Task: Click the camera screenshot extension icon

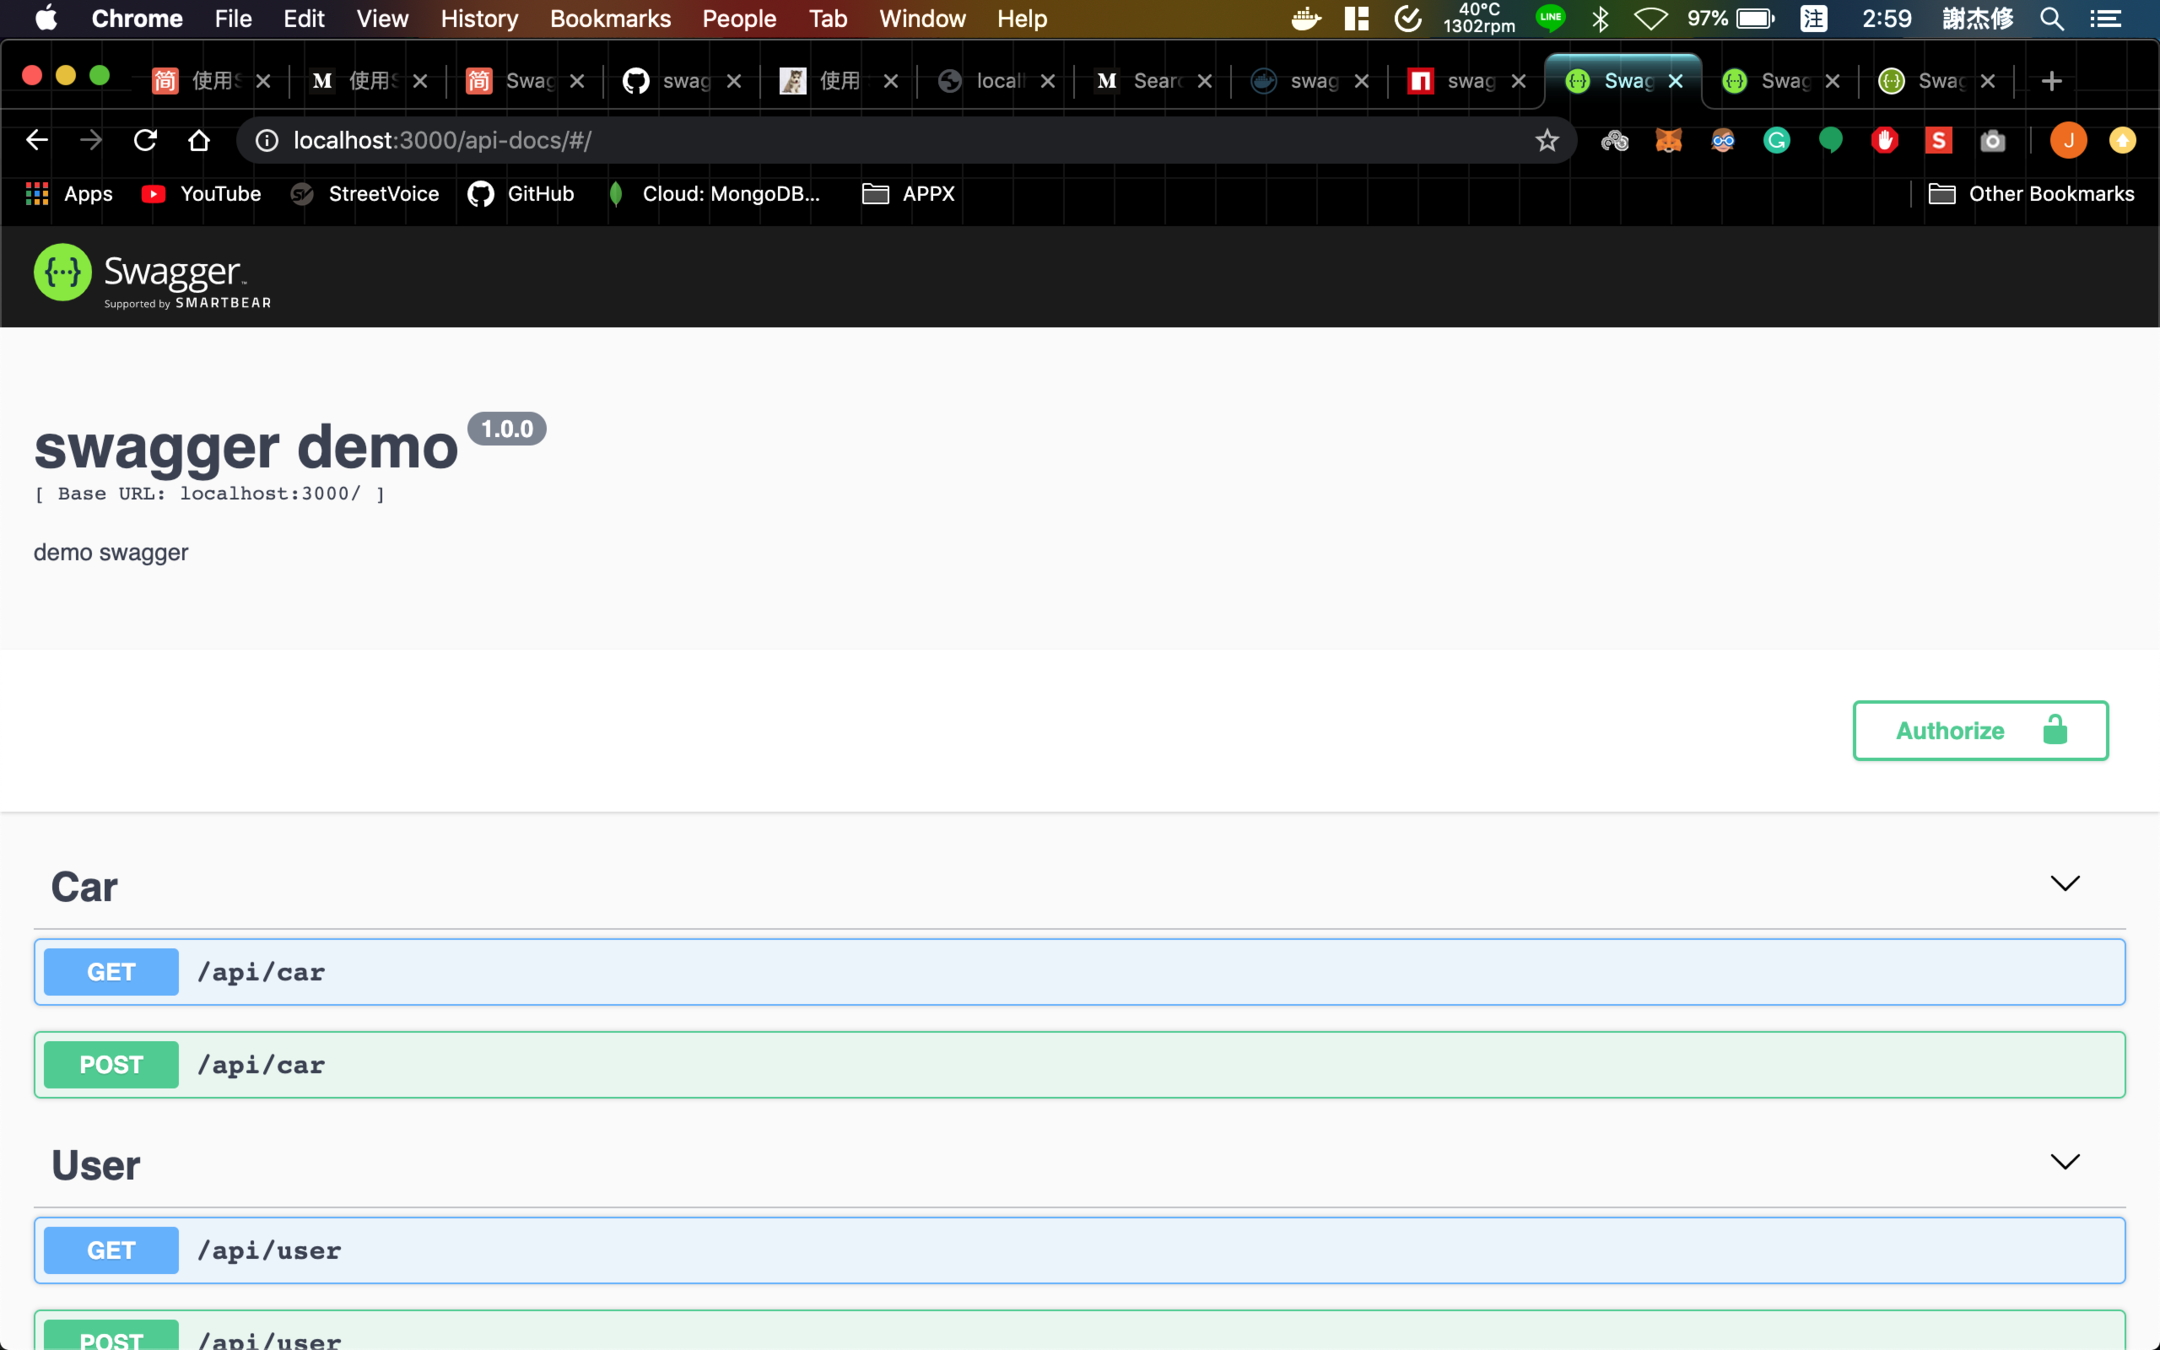Action: coord(1992,141)
